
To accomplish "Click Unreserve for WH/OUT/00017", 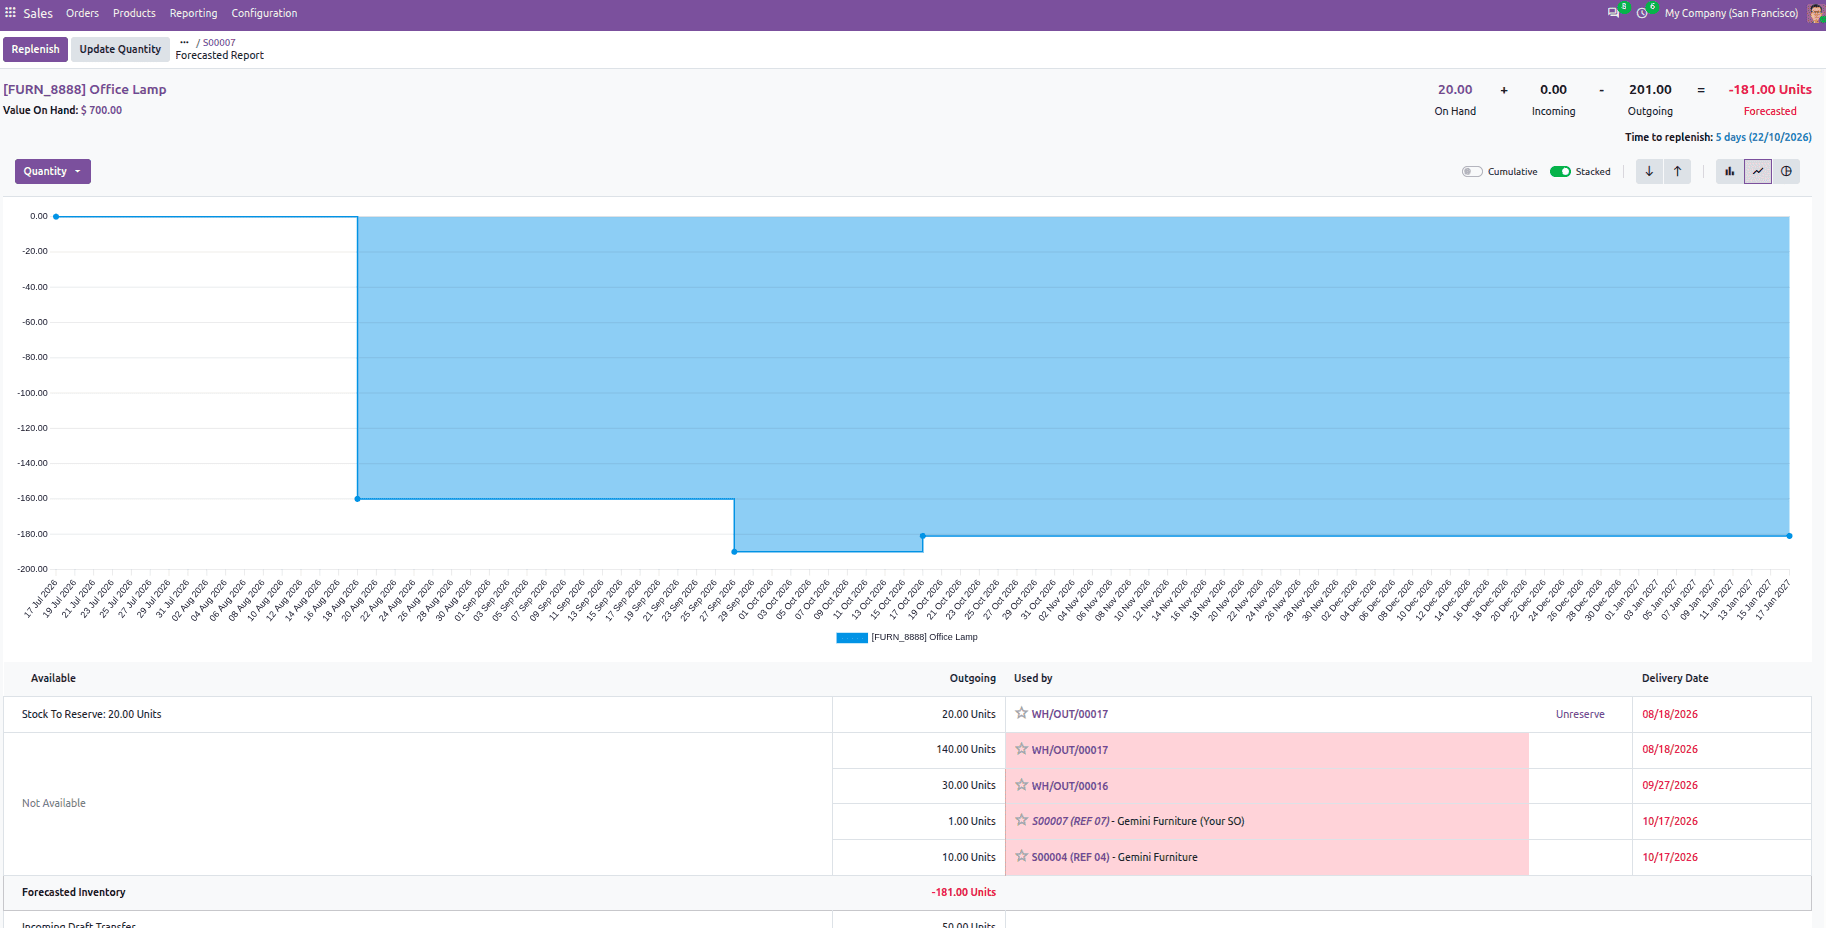I will click(x=1580, y=714).
